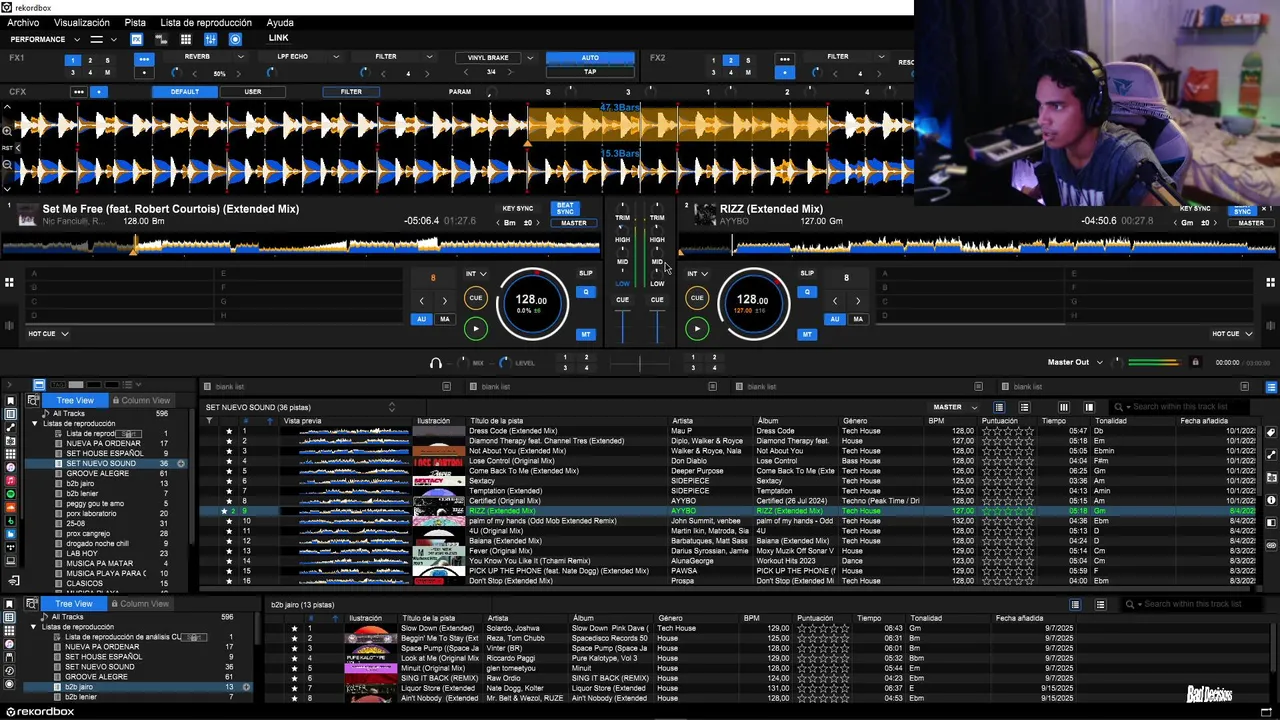Switch upper panel to Column View tab

(x=140, y=400)
